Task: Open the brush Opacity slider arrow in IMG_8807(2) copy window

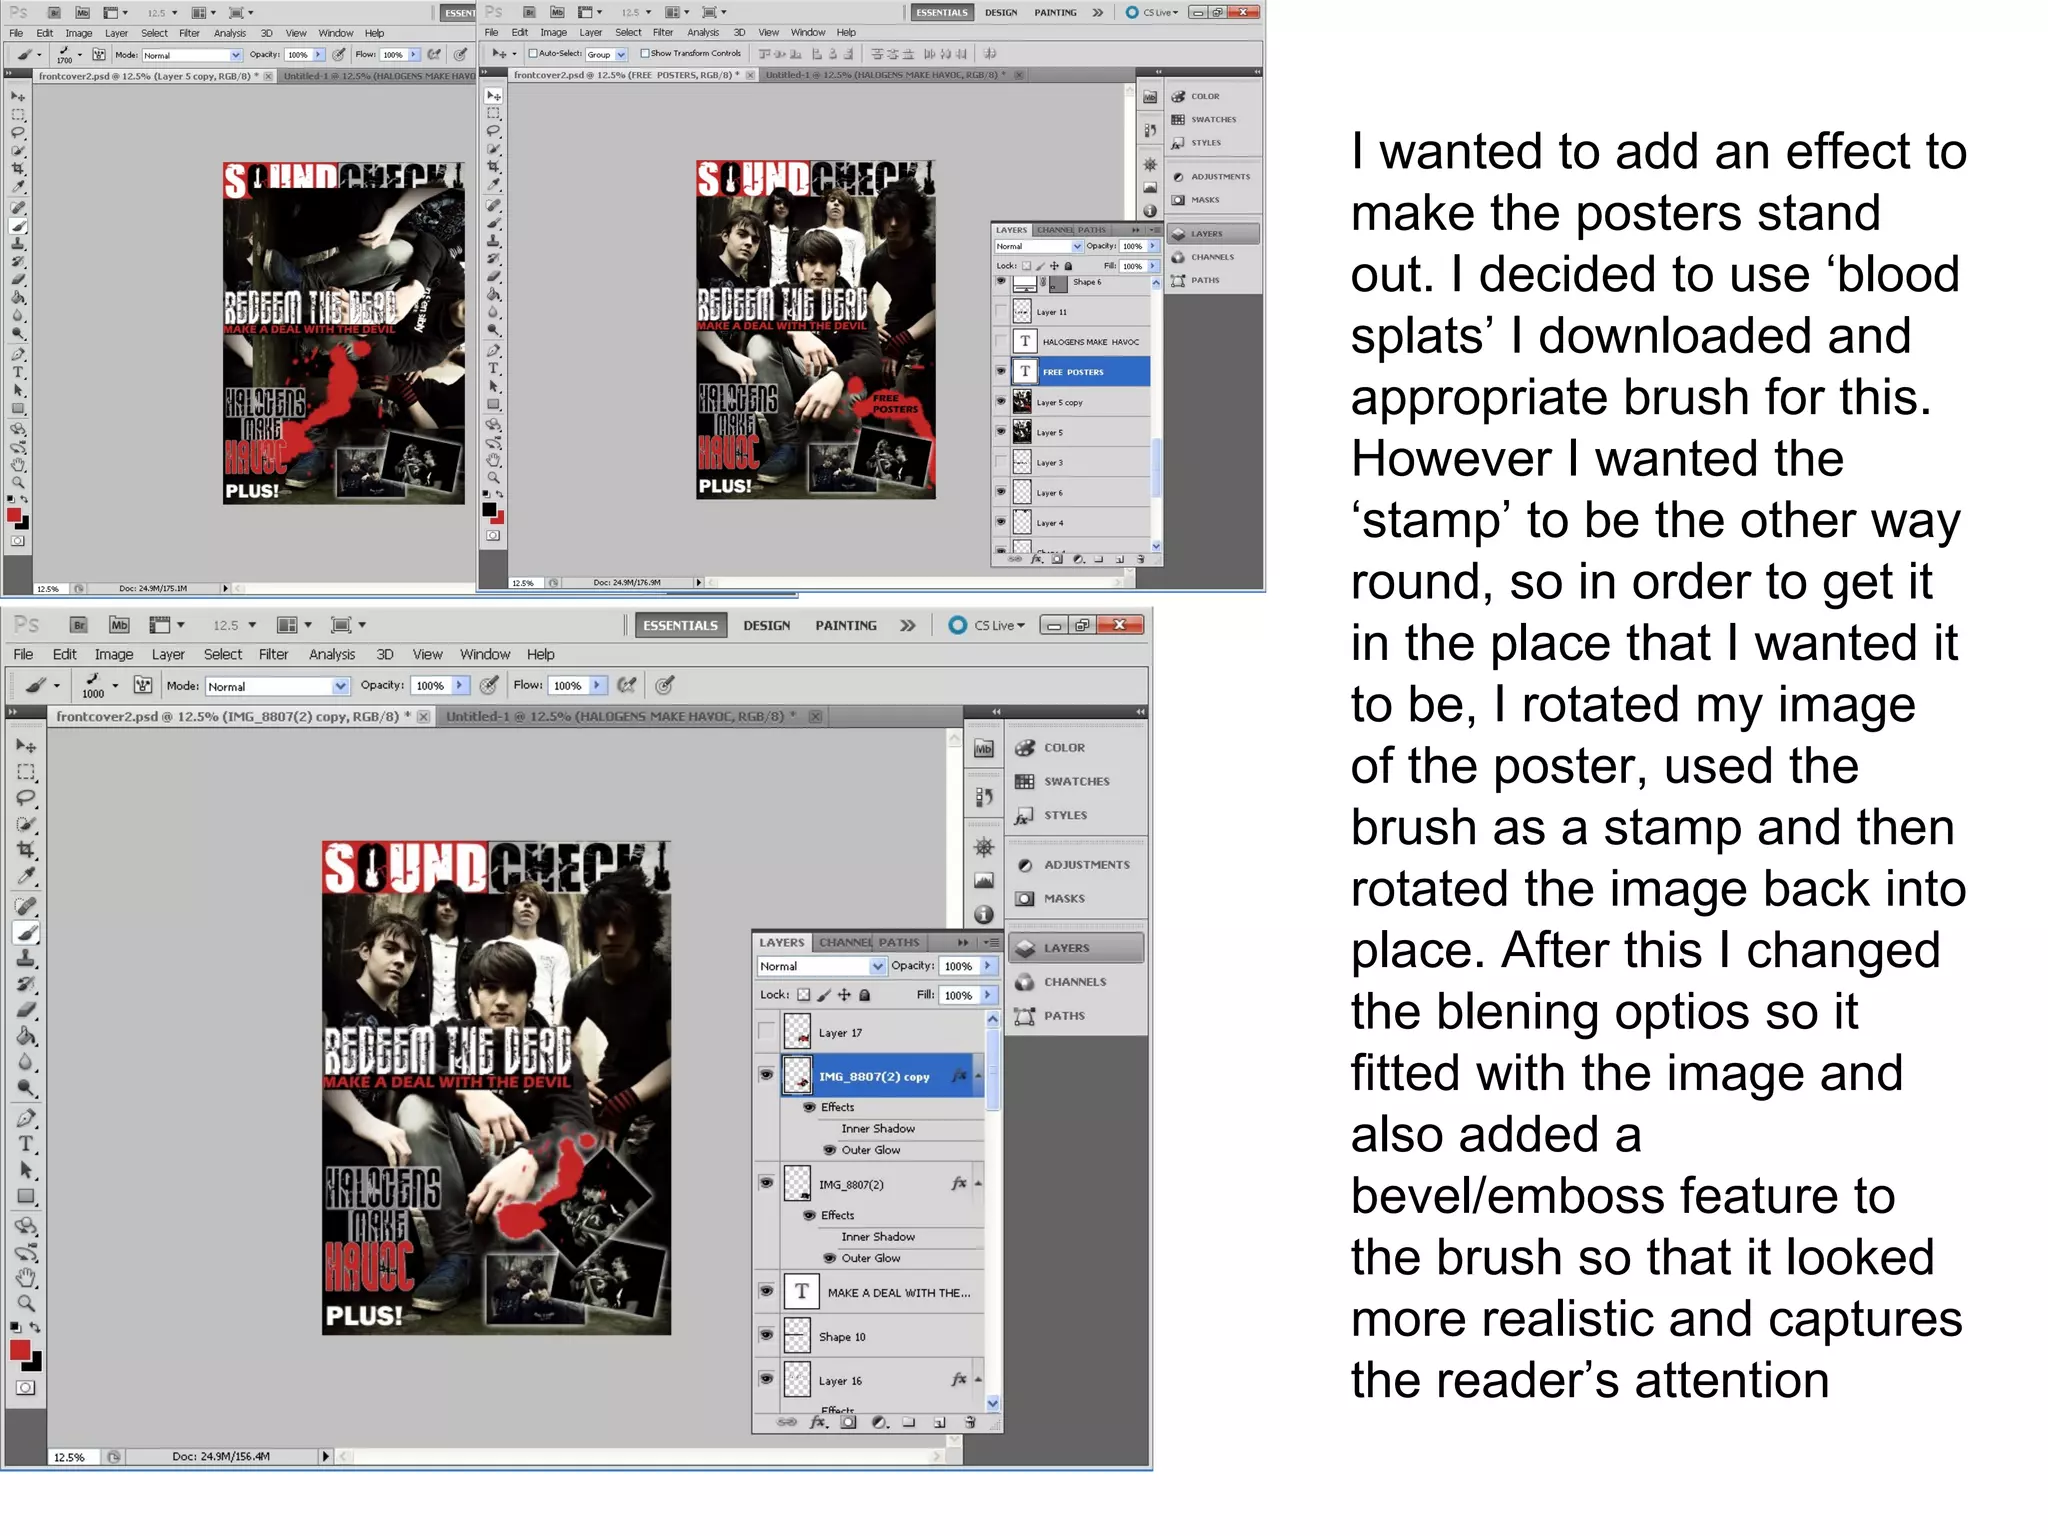Action: coord(459,685)
